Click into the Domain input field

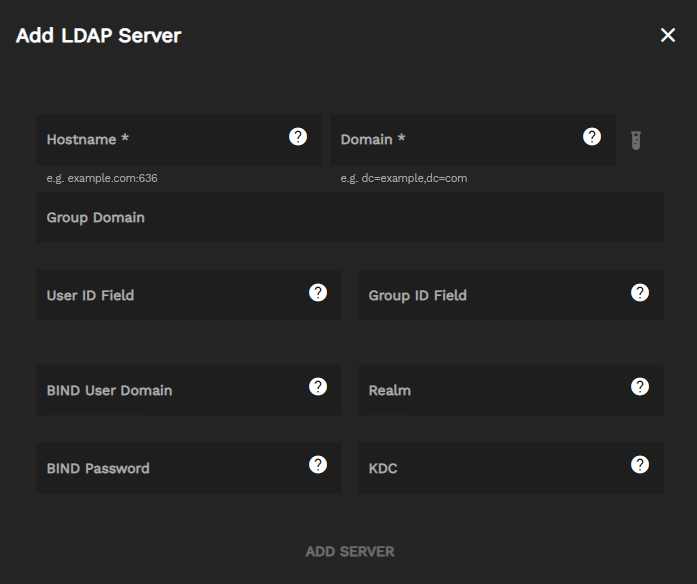pos(455,140)
